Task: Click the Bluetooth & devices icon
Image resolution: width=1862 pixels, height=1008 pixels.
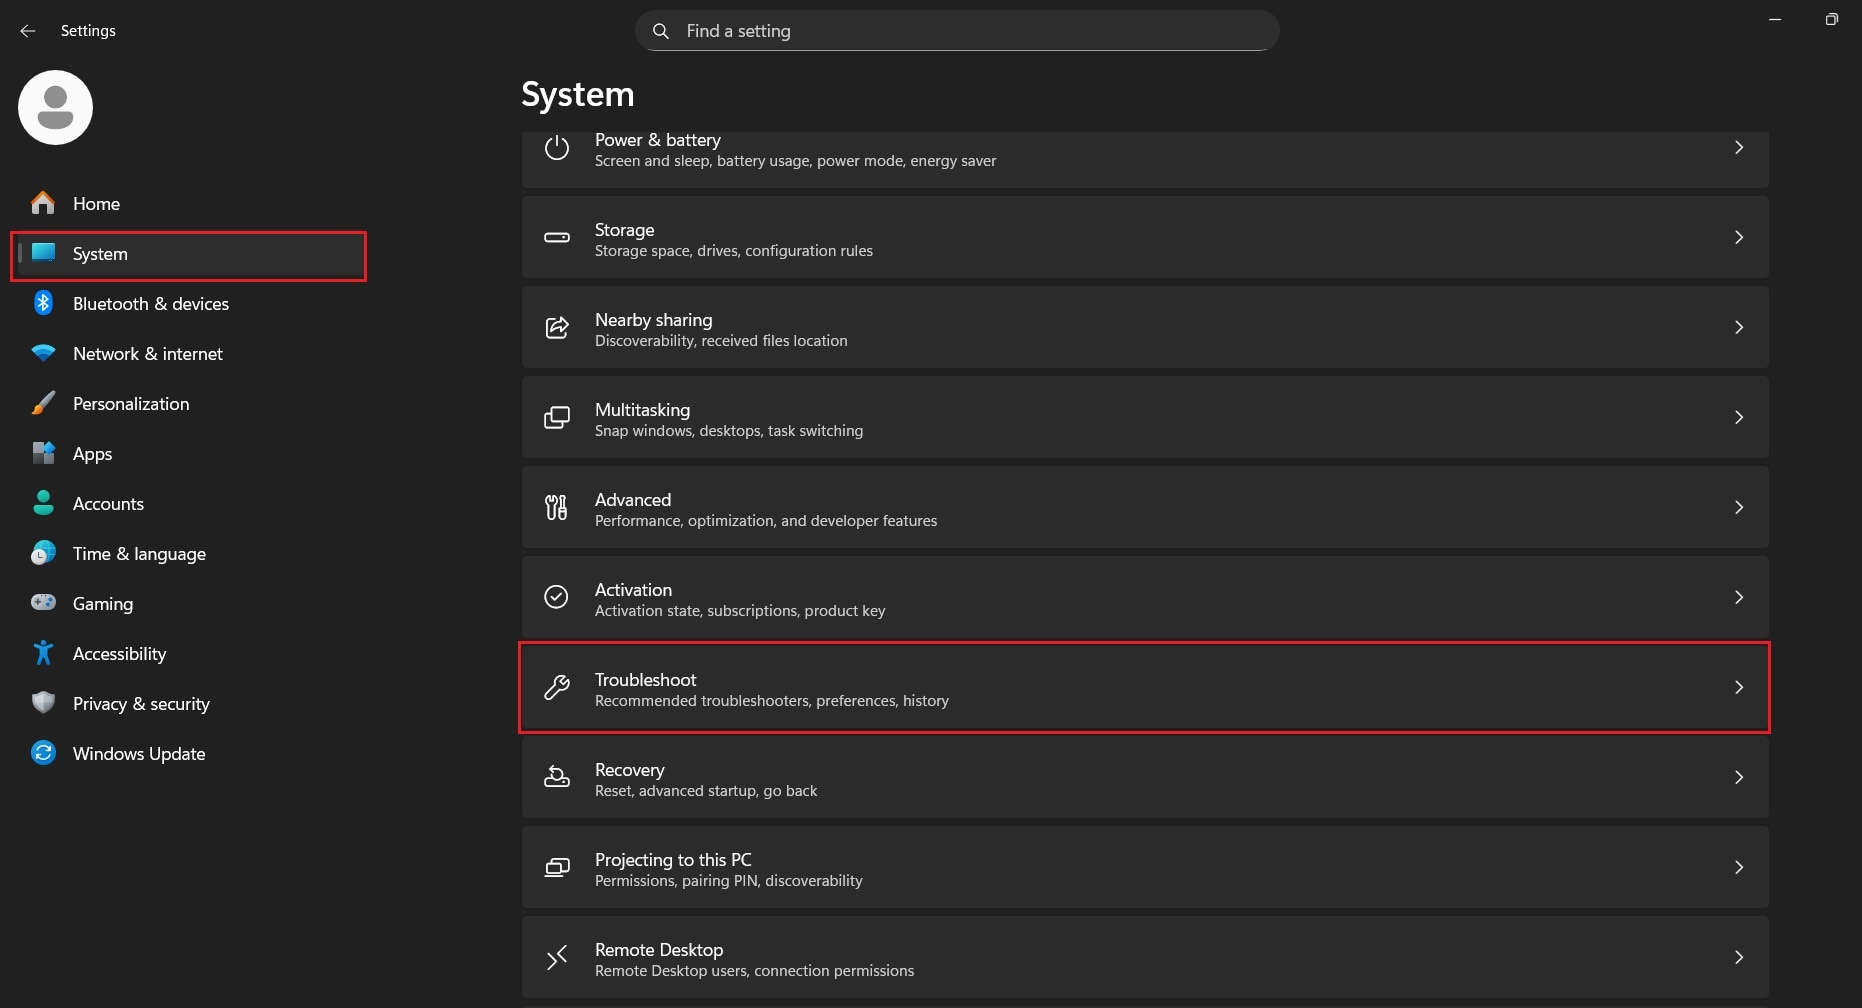Action: tap(43, 303)
